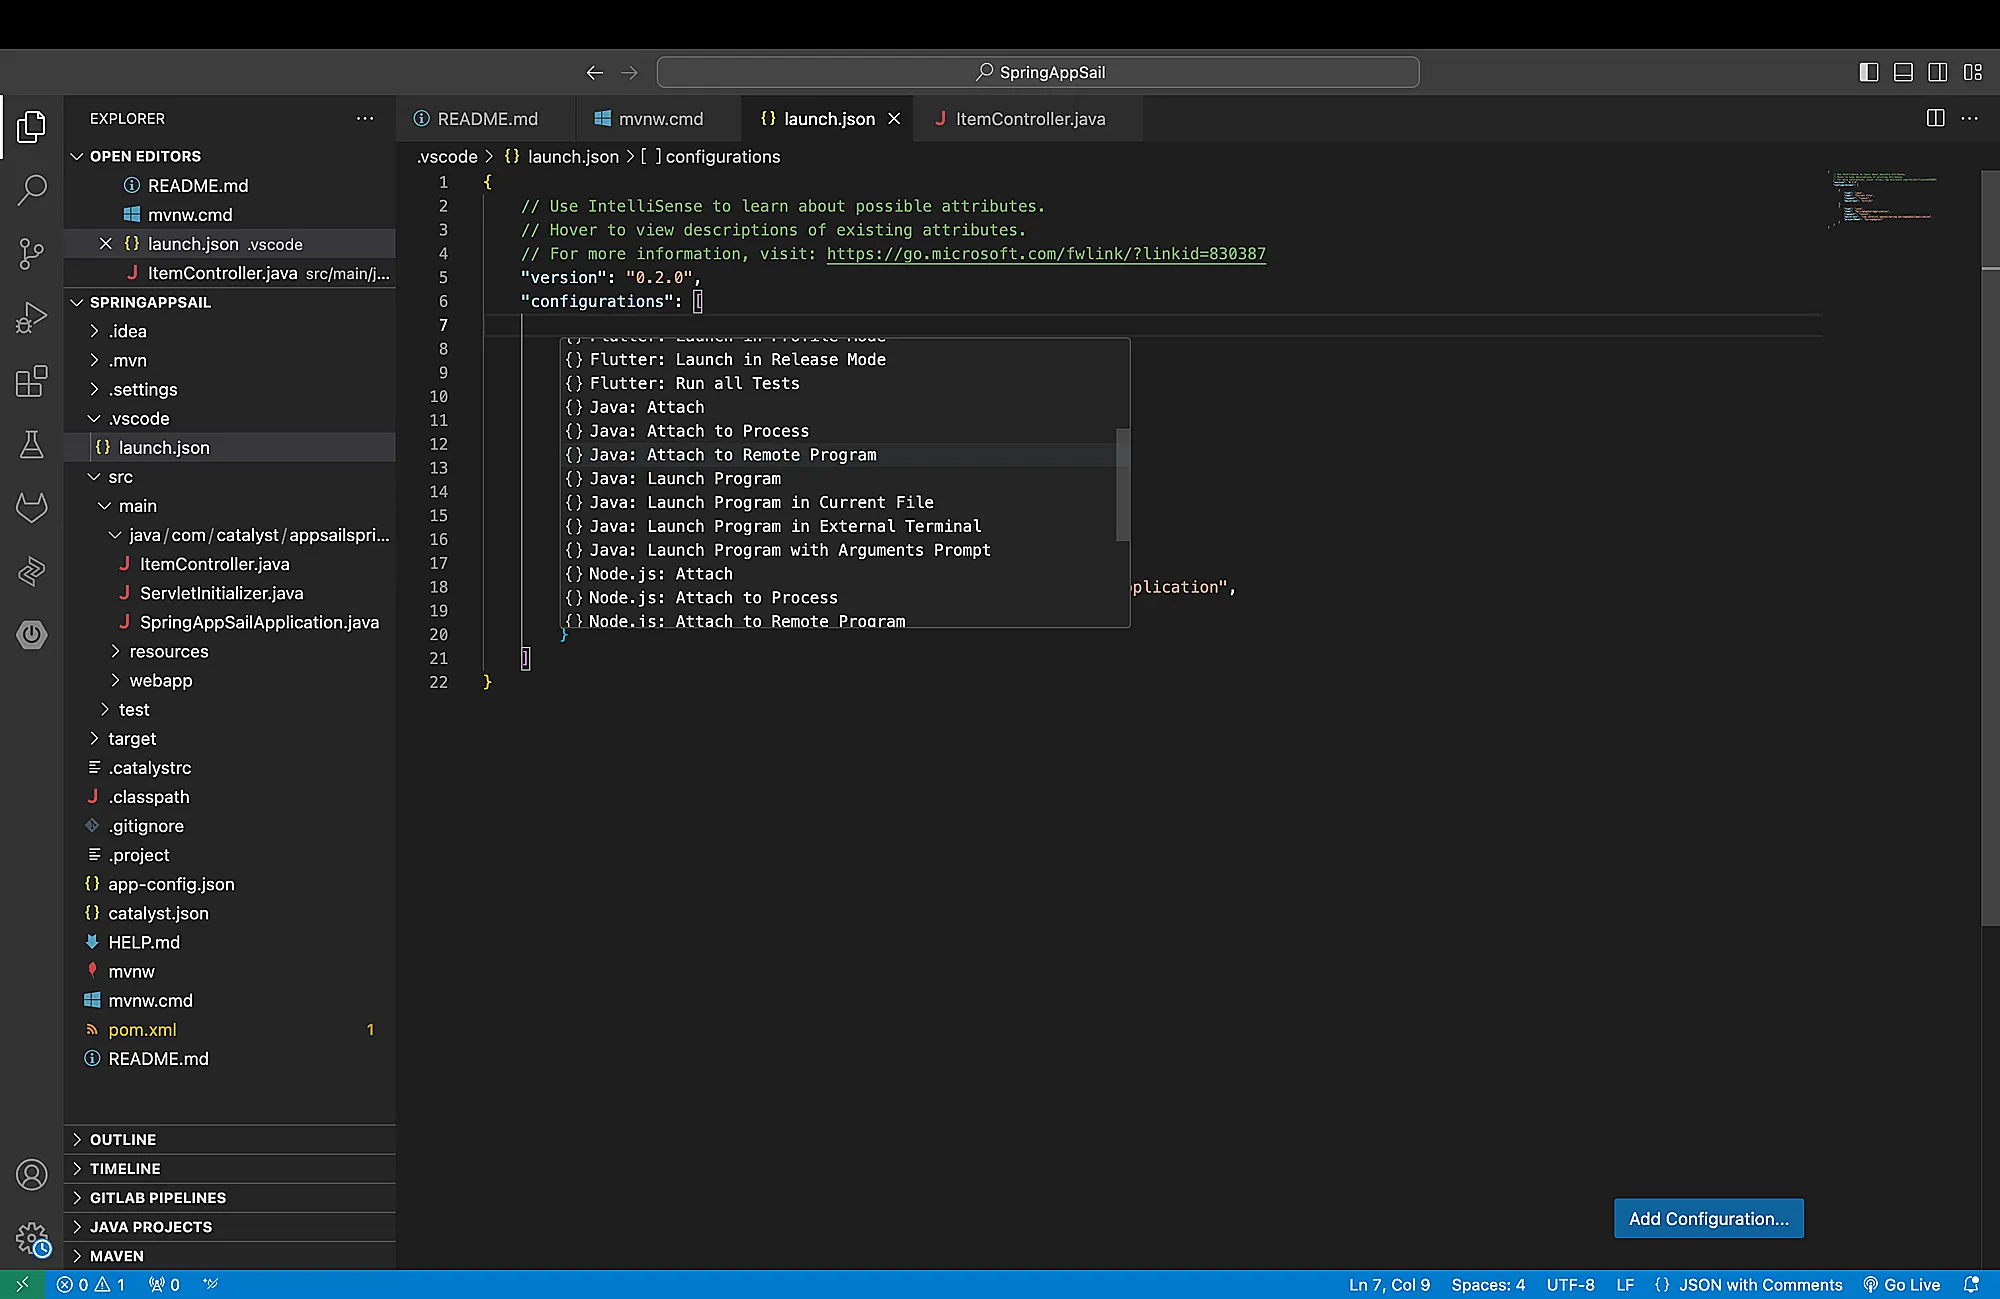The height and width of the screenshot is (1299, 2000).
Task: Go back with the navigation arrow
Action: point(595,72)
